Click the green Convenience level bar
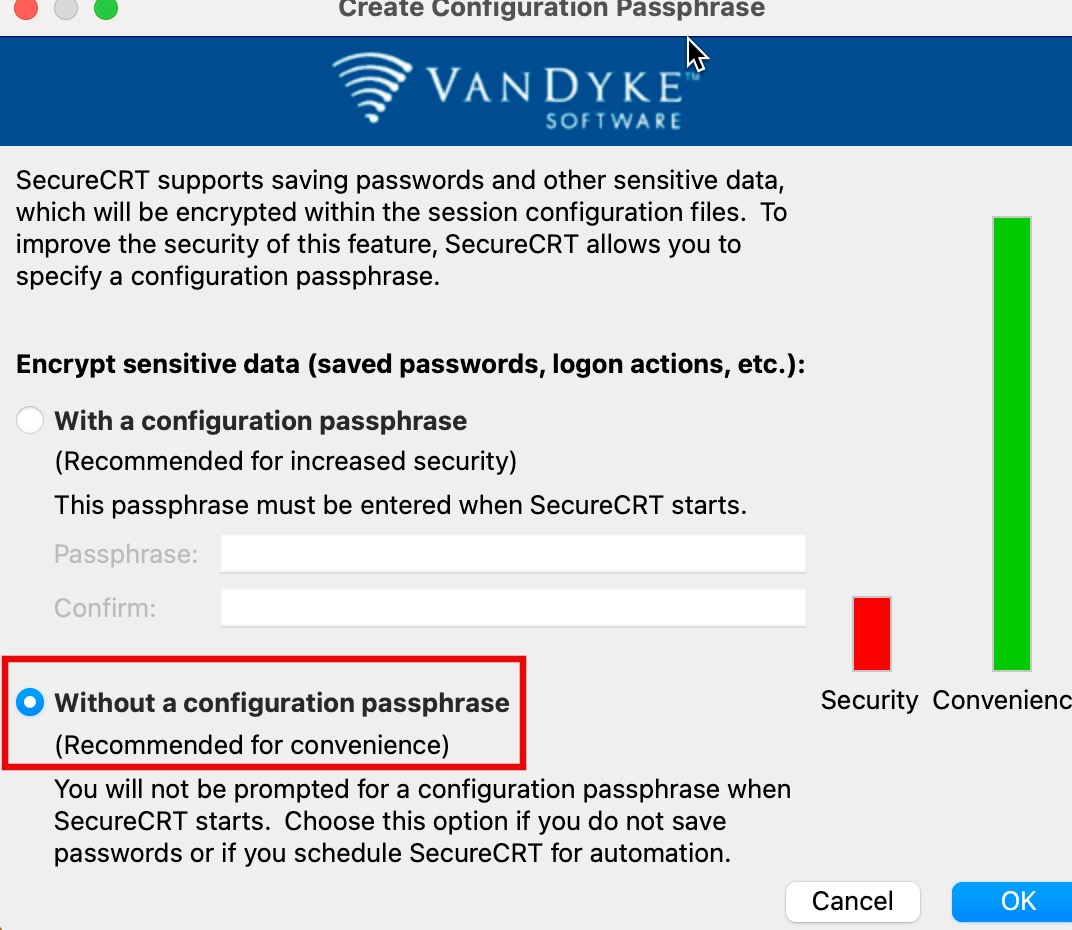The width and height of the screenshot is (1072, 930). [1011, 443]
